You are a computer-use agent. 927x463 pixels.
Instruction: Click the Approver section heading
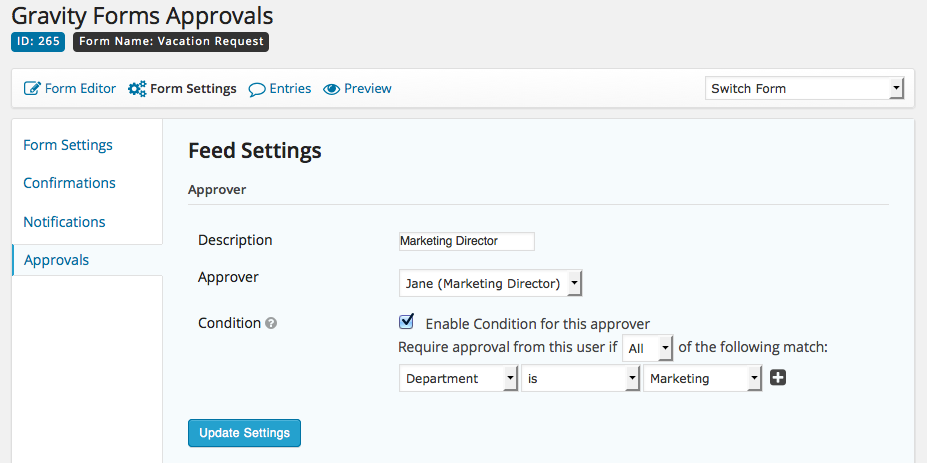(217, 190)
